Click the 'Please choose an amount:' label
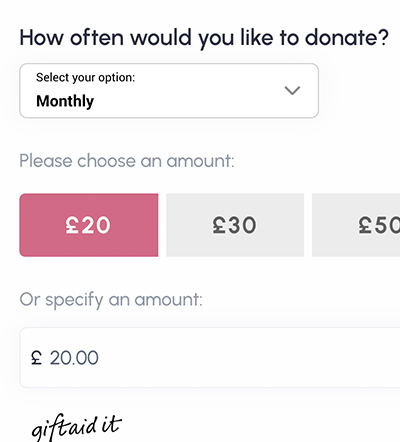Image resolution: width=400 pixels, height=442 pixels. pos(127,161)
